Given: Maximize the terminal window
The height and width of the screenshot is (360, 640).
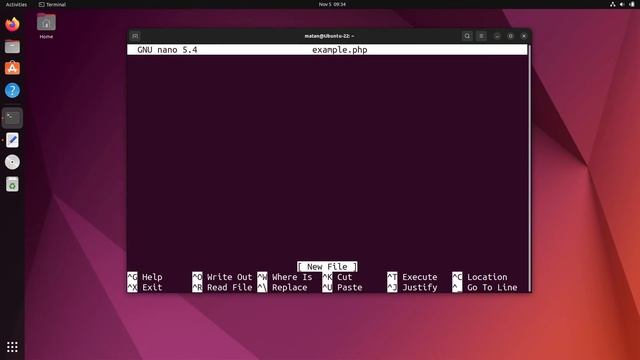Looking at the screenshot, I should point(511,36).
